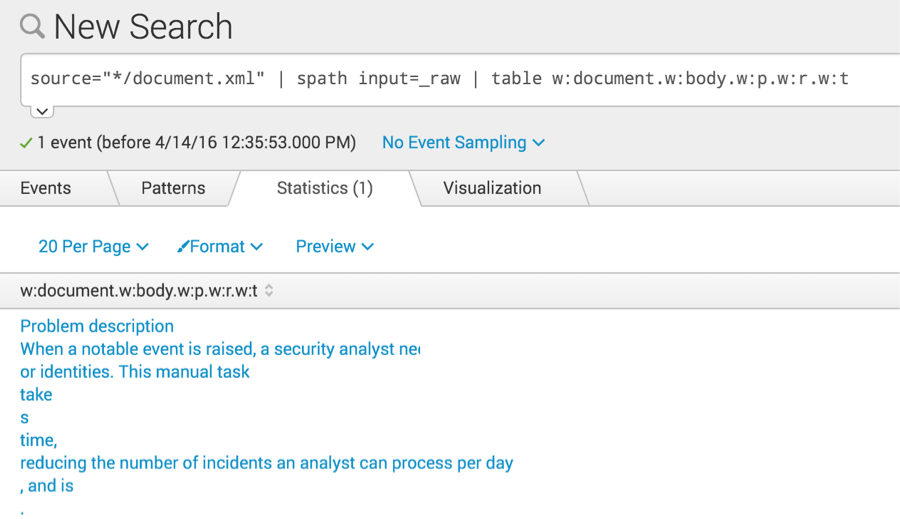Click the green checkmark job status icon
The width and height of the screenshot is (900, 519).
click(x=26, y=143)
